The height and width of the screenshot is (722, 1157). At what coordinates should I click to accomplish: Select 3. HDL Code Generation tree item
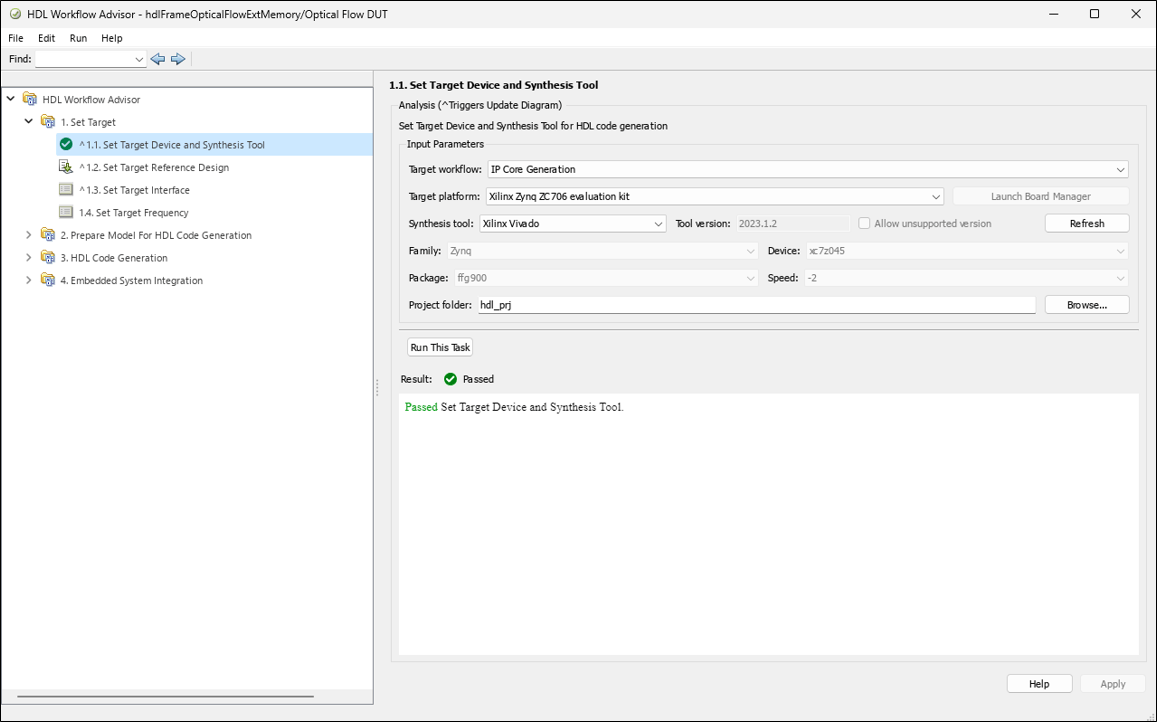[x=114, y=258]
